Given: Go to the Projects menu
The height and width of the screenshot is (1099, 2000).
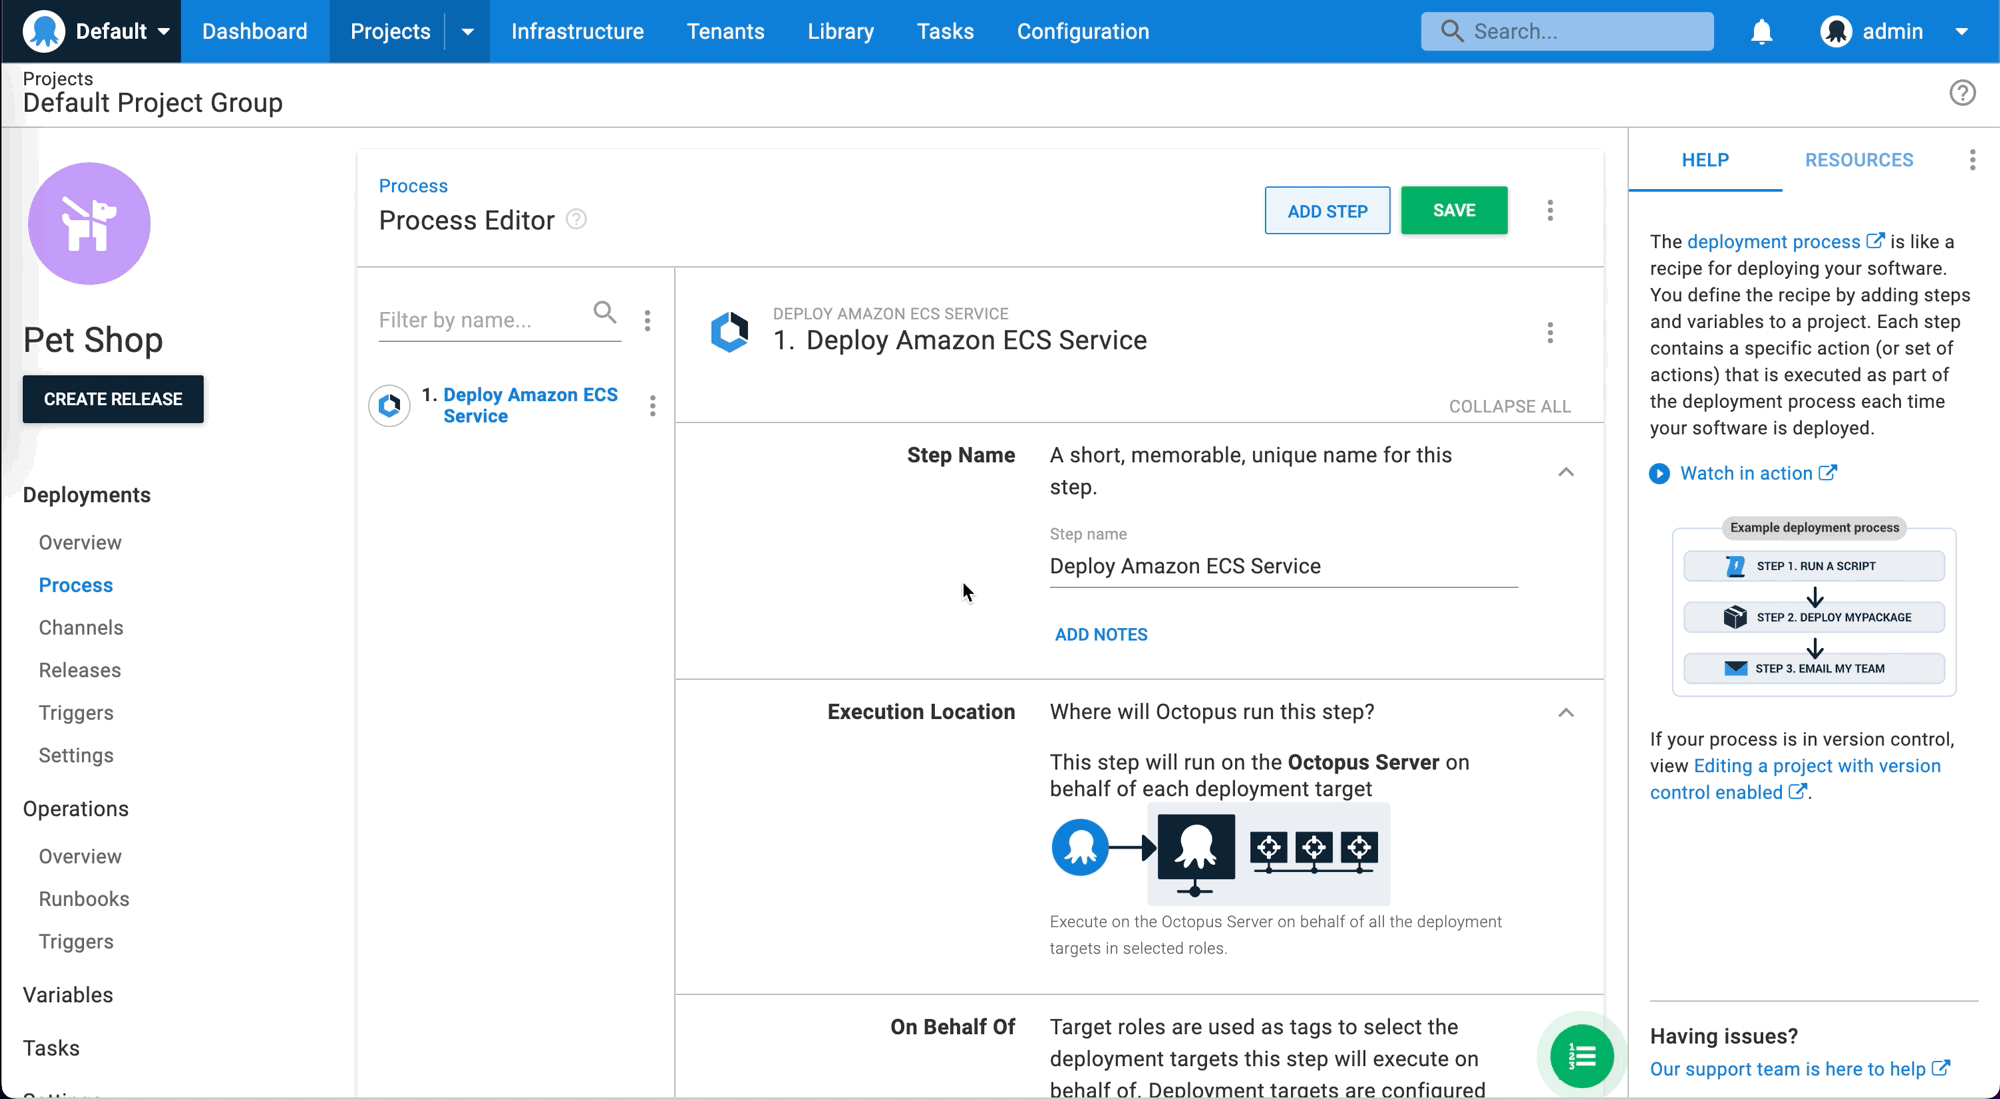Looking at the screenshot, I should click(390, 31).
